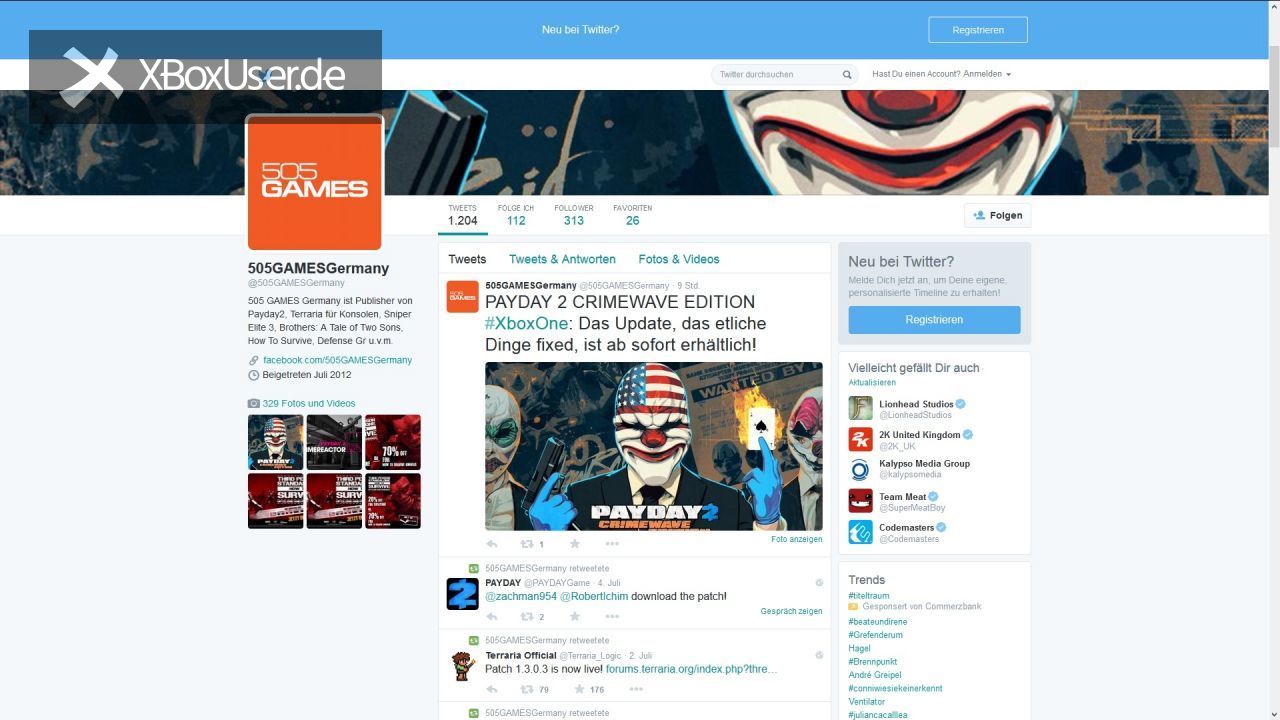Favorite the PAYDAYGame patch tweet
Screen dimensions: 1280x720
[x=575, y=616]
